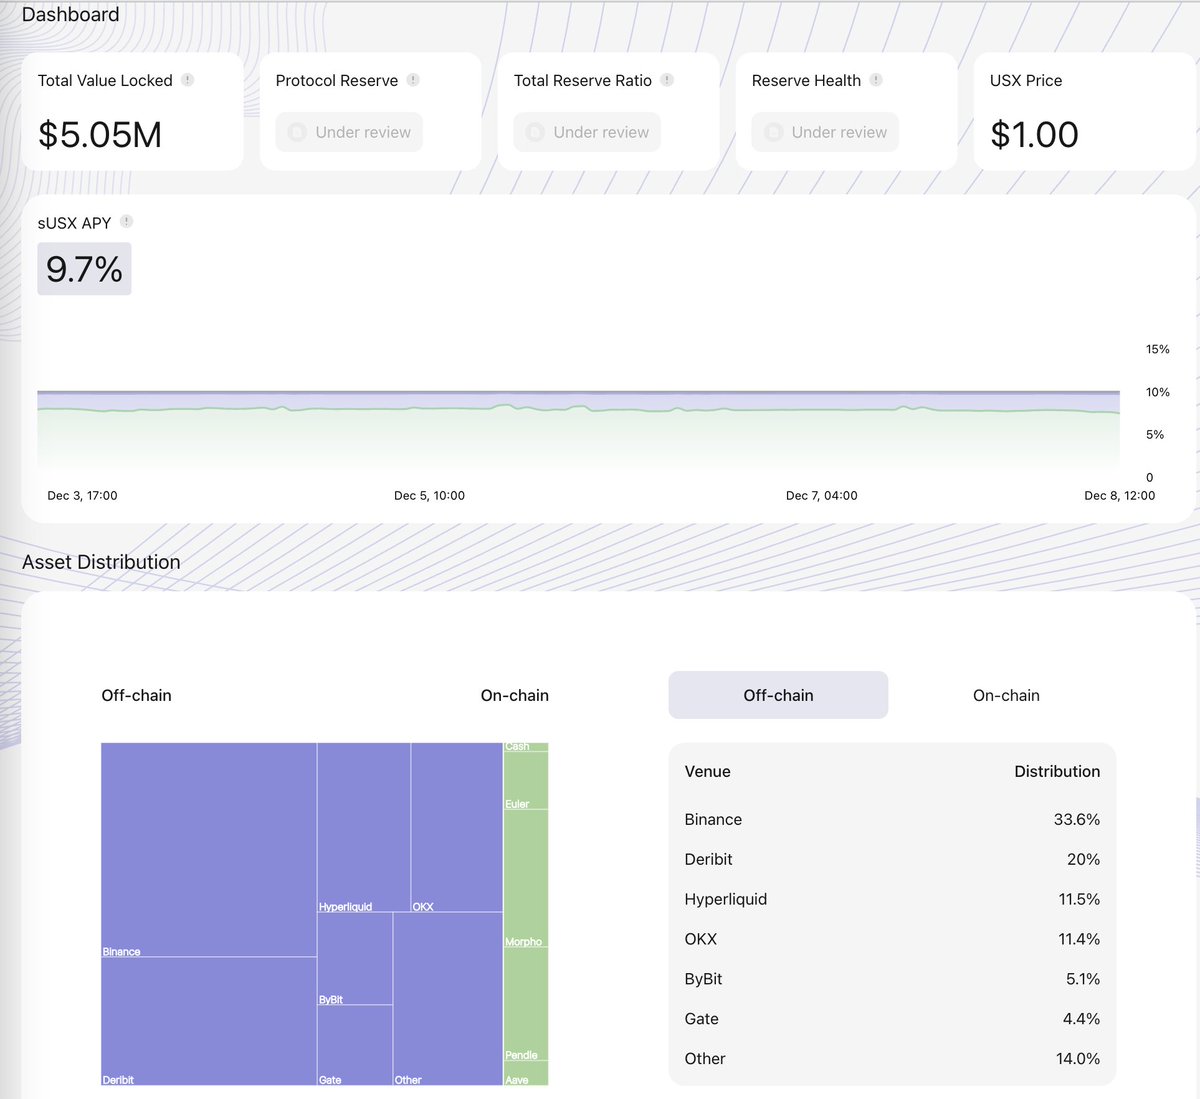
Task: Click the Venue column header
Action: click(x=708, y=771)
